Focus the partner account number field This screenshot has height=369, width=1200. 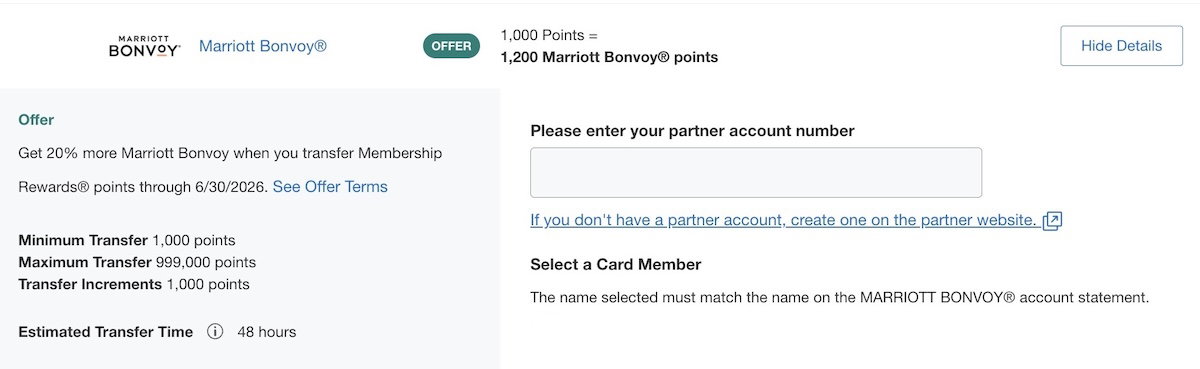756,173
